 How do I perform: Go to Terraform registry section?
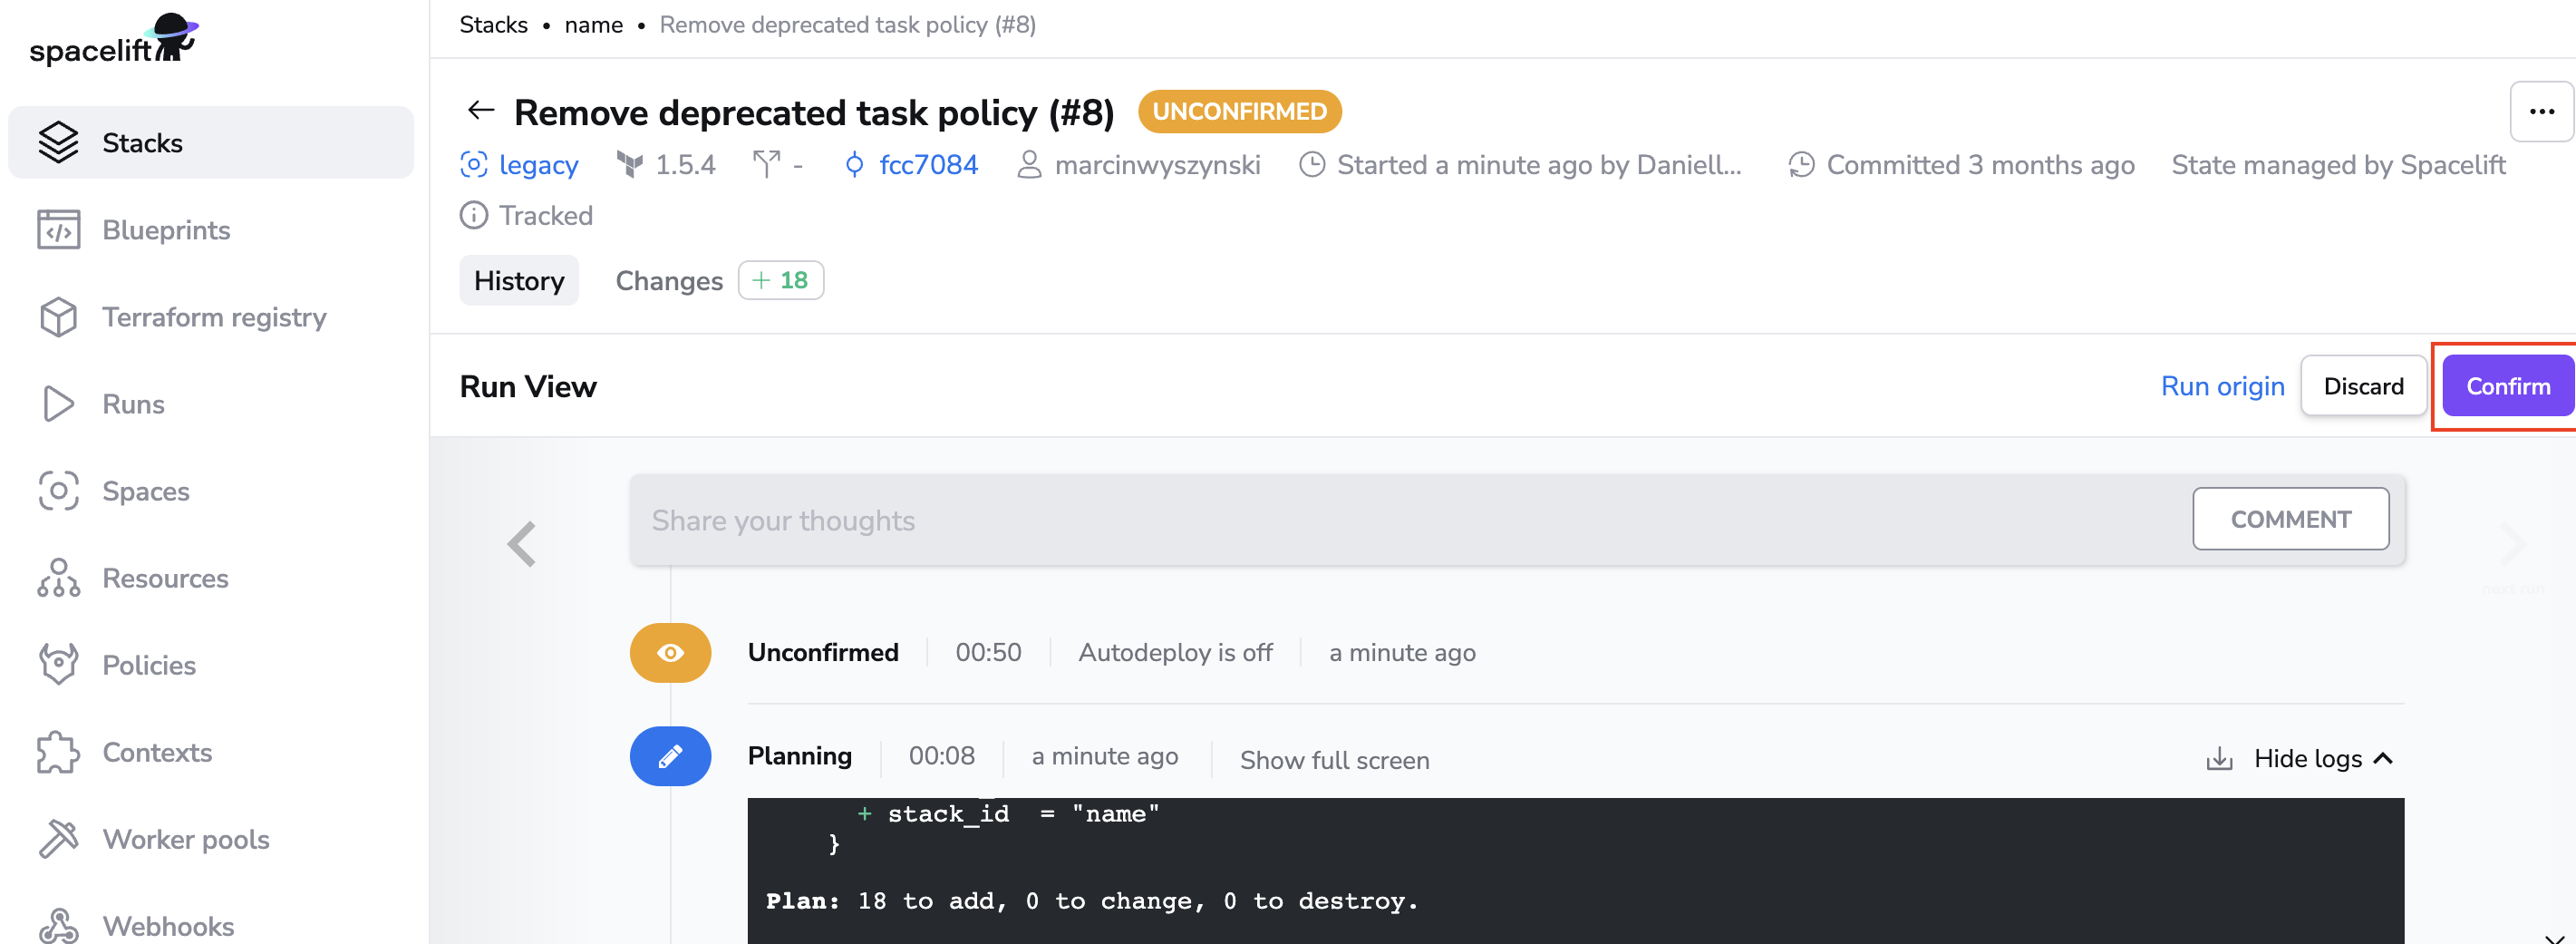(214, 317)
